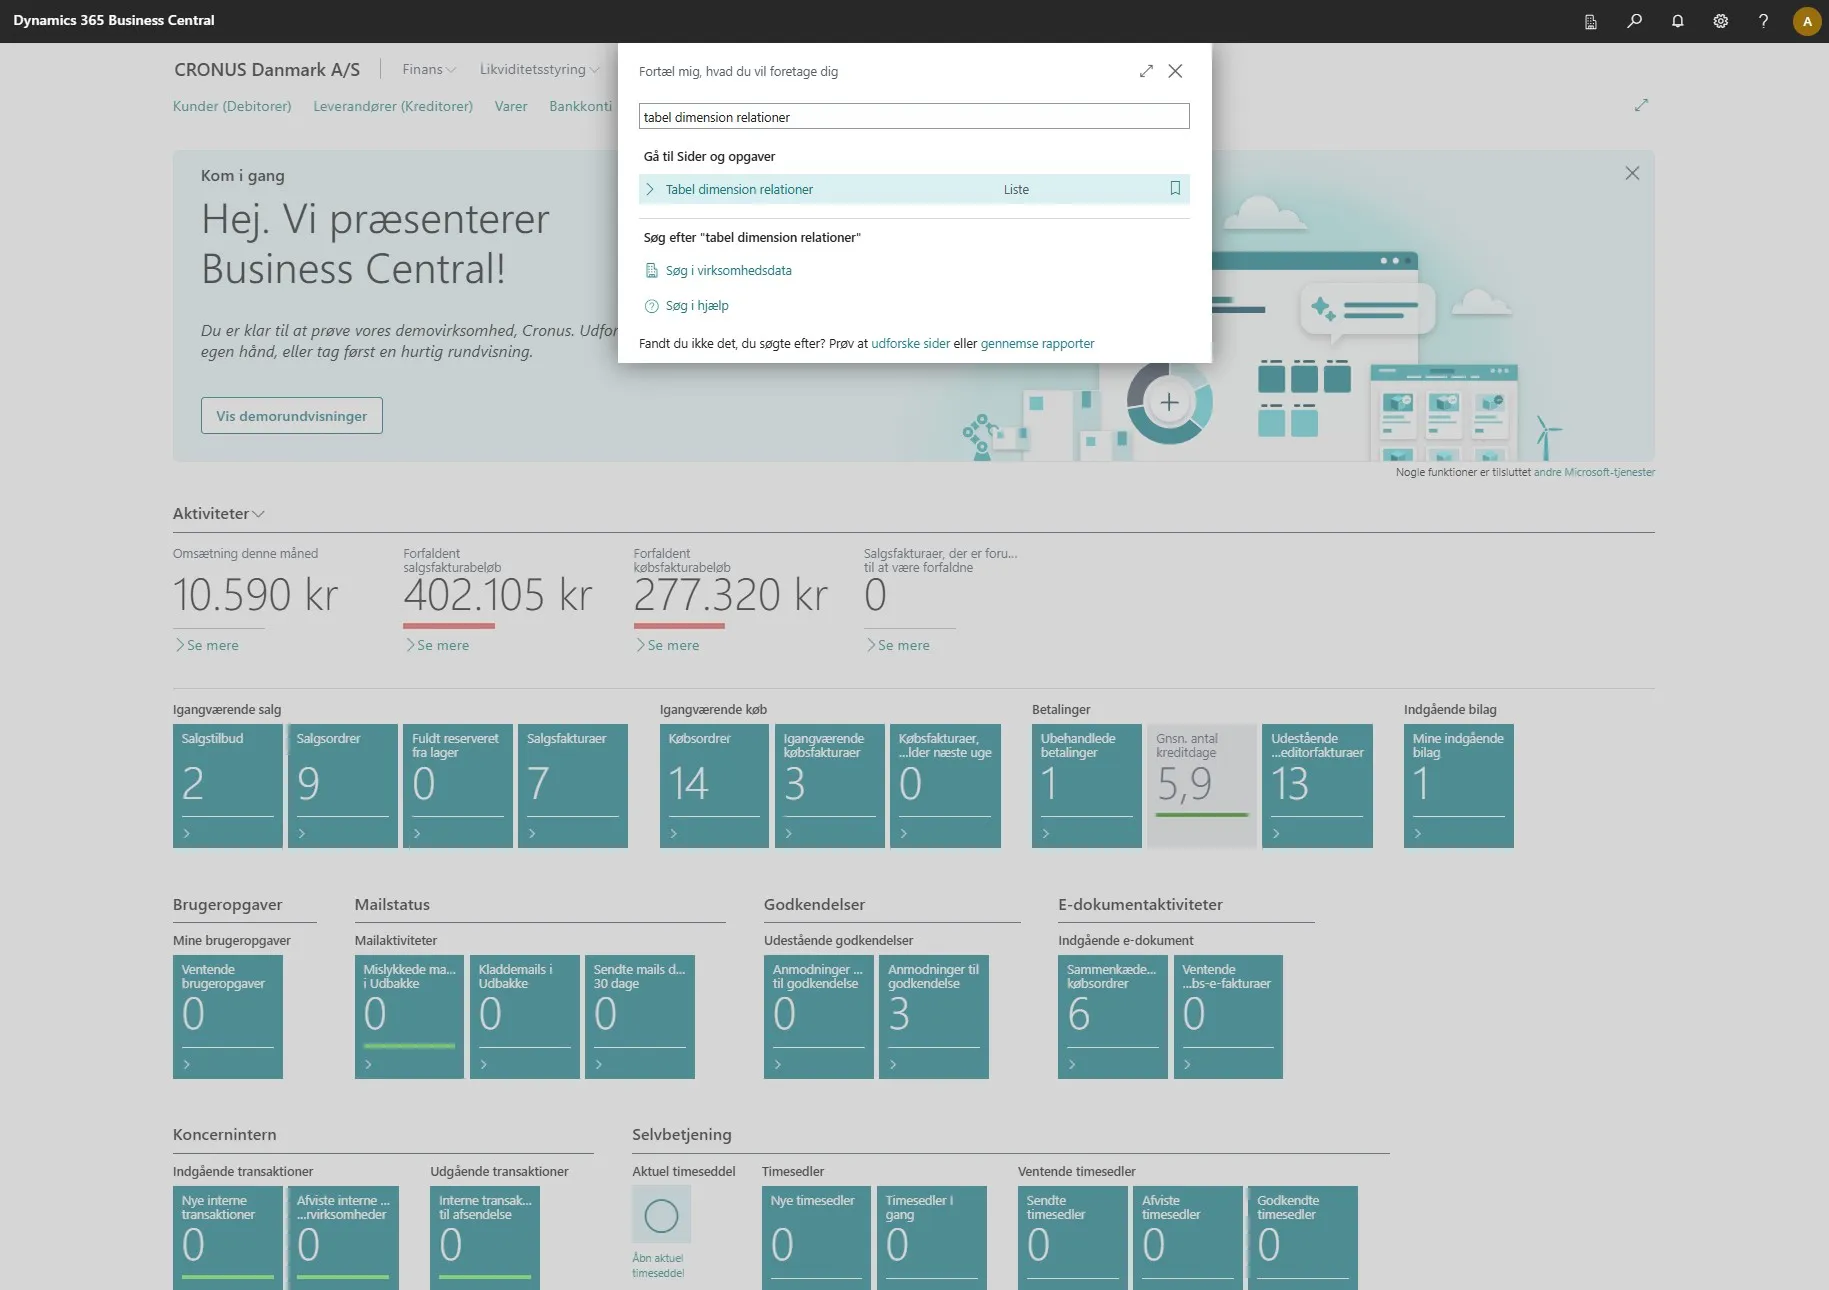The image size is (1829, 1290).
Task: Open the Salgsordrer tile
Action: (343, 786)
